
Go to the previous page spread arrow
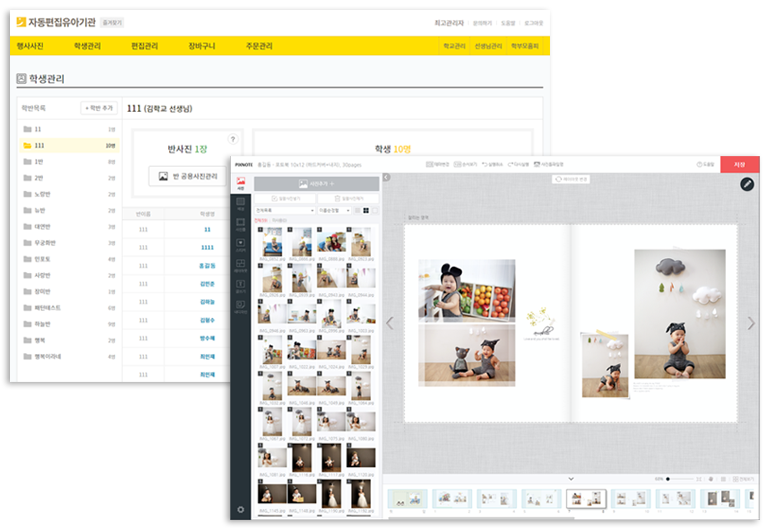coord(390,323)
